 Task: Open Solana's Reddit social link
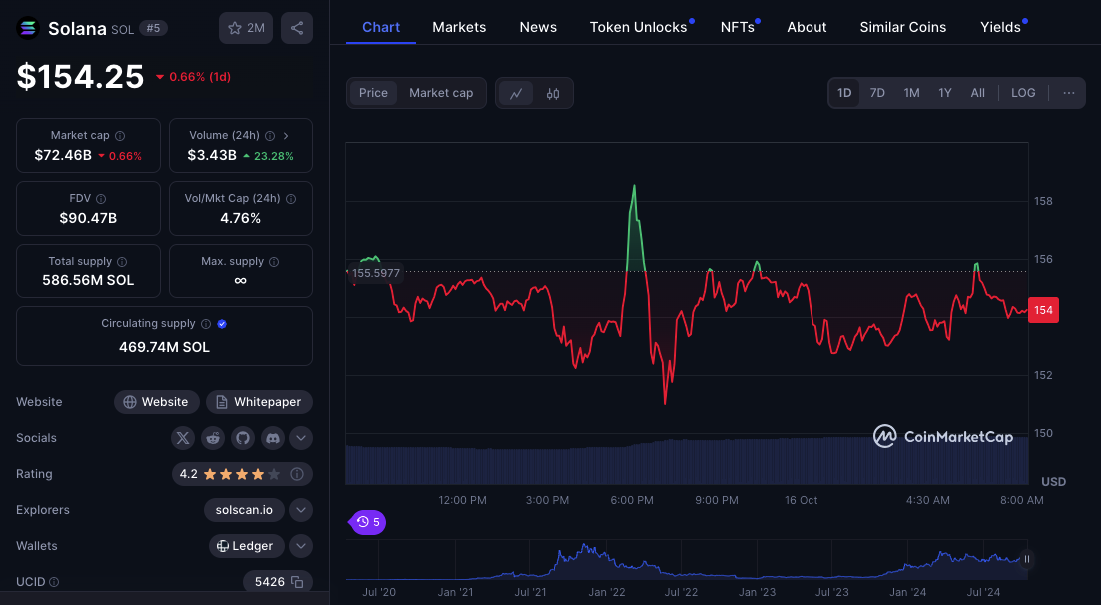point(213,438)
